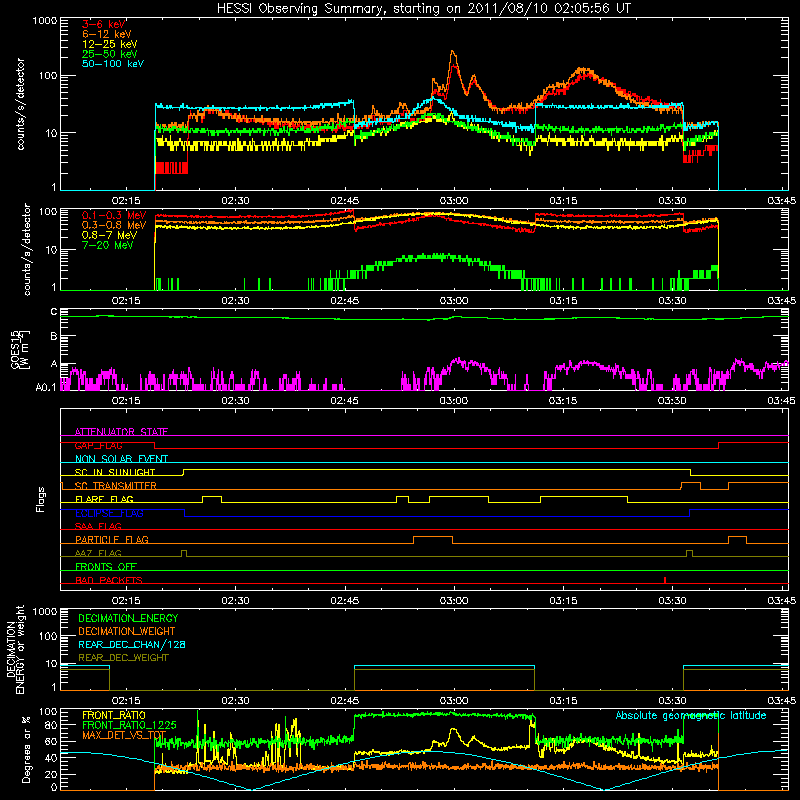Select the cyan 50-100 keV legend label
This screenshot has width=800, height=800.
click(x=113, y=64)
